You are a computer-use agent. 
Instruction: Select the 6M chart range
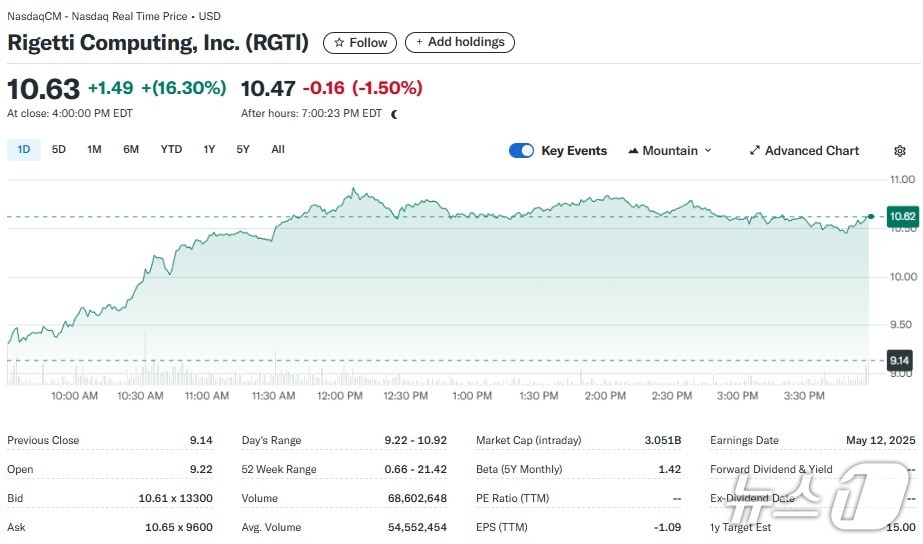coord(131,150)
